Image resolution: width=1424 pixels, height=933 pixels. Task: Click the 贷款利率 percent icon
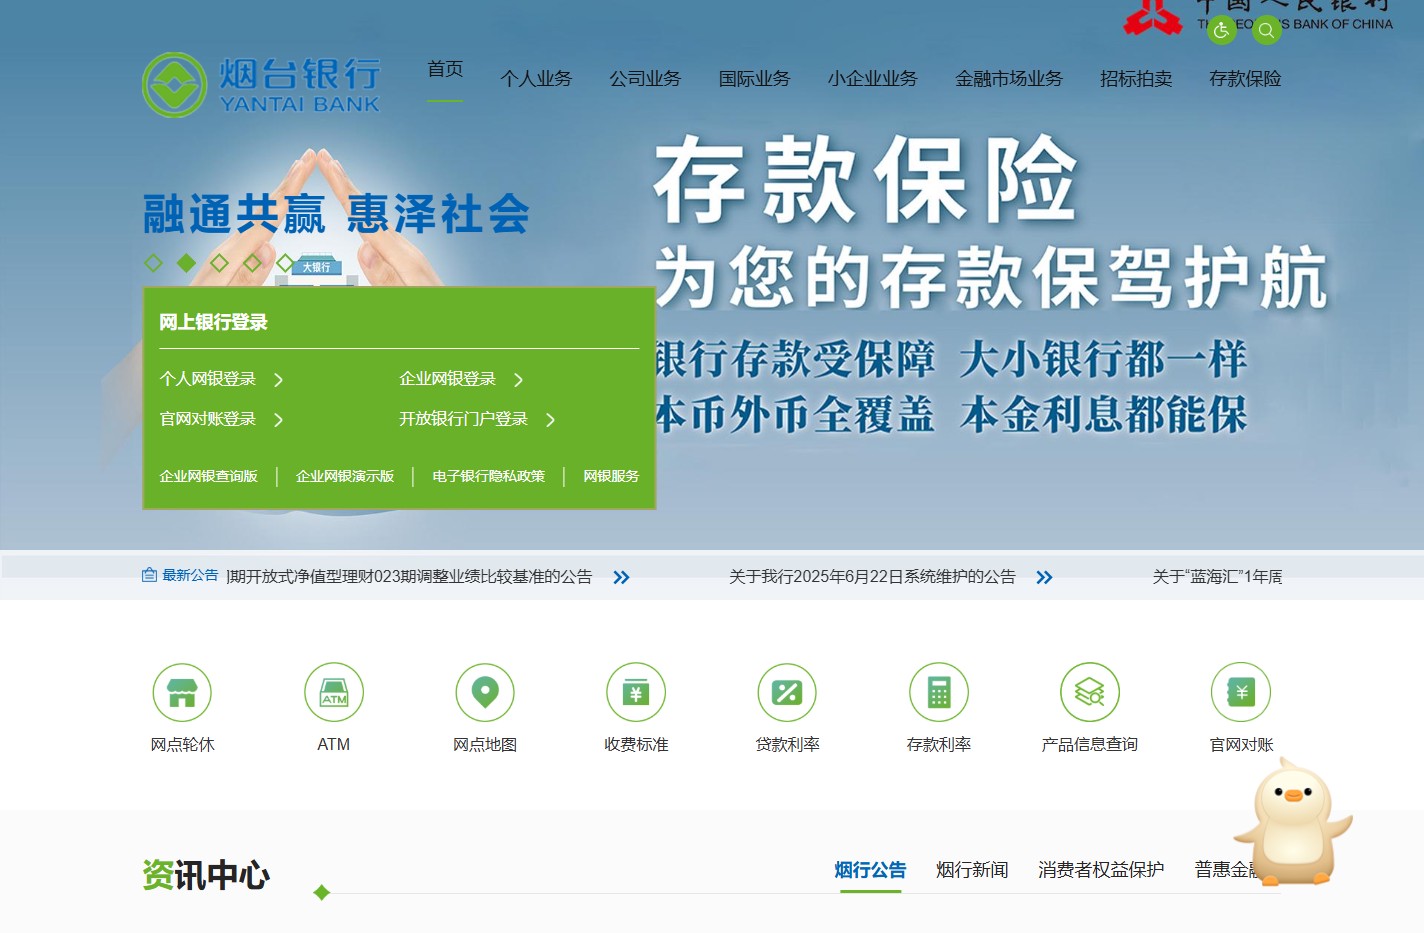tap(787, 692)
